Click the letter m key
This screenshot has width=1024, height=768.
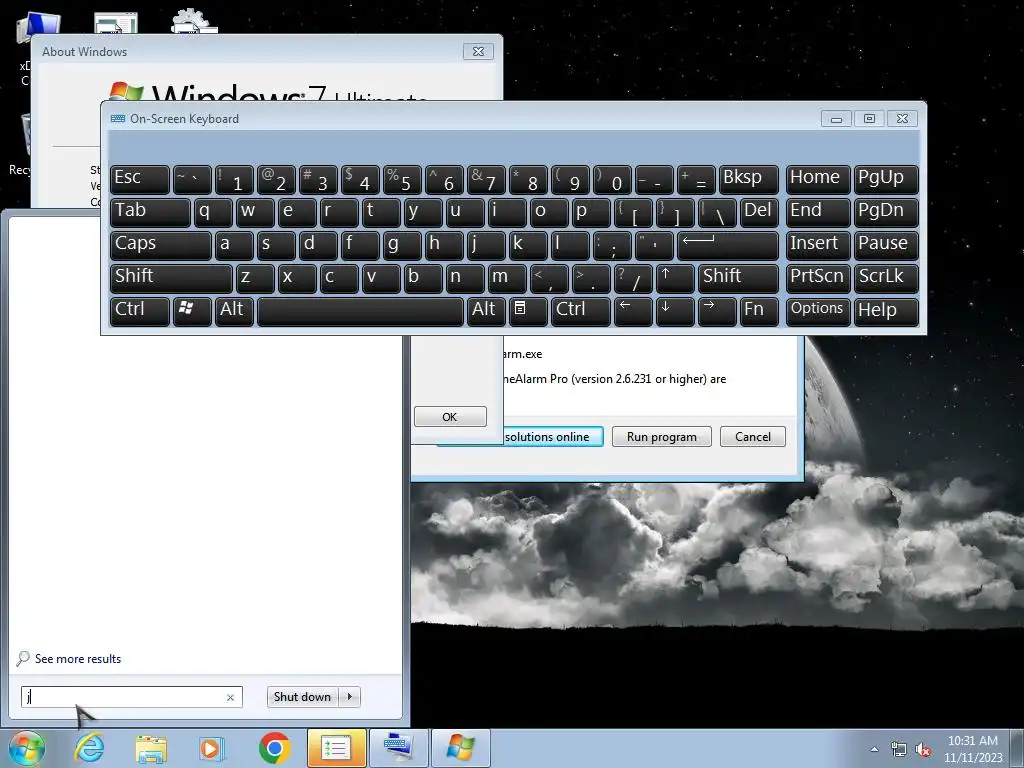click(507, 278)
